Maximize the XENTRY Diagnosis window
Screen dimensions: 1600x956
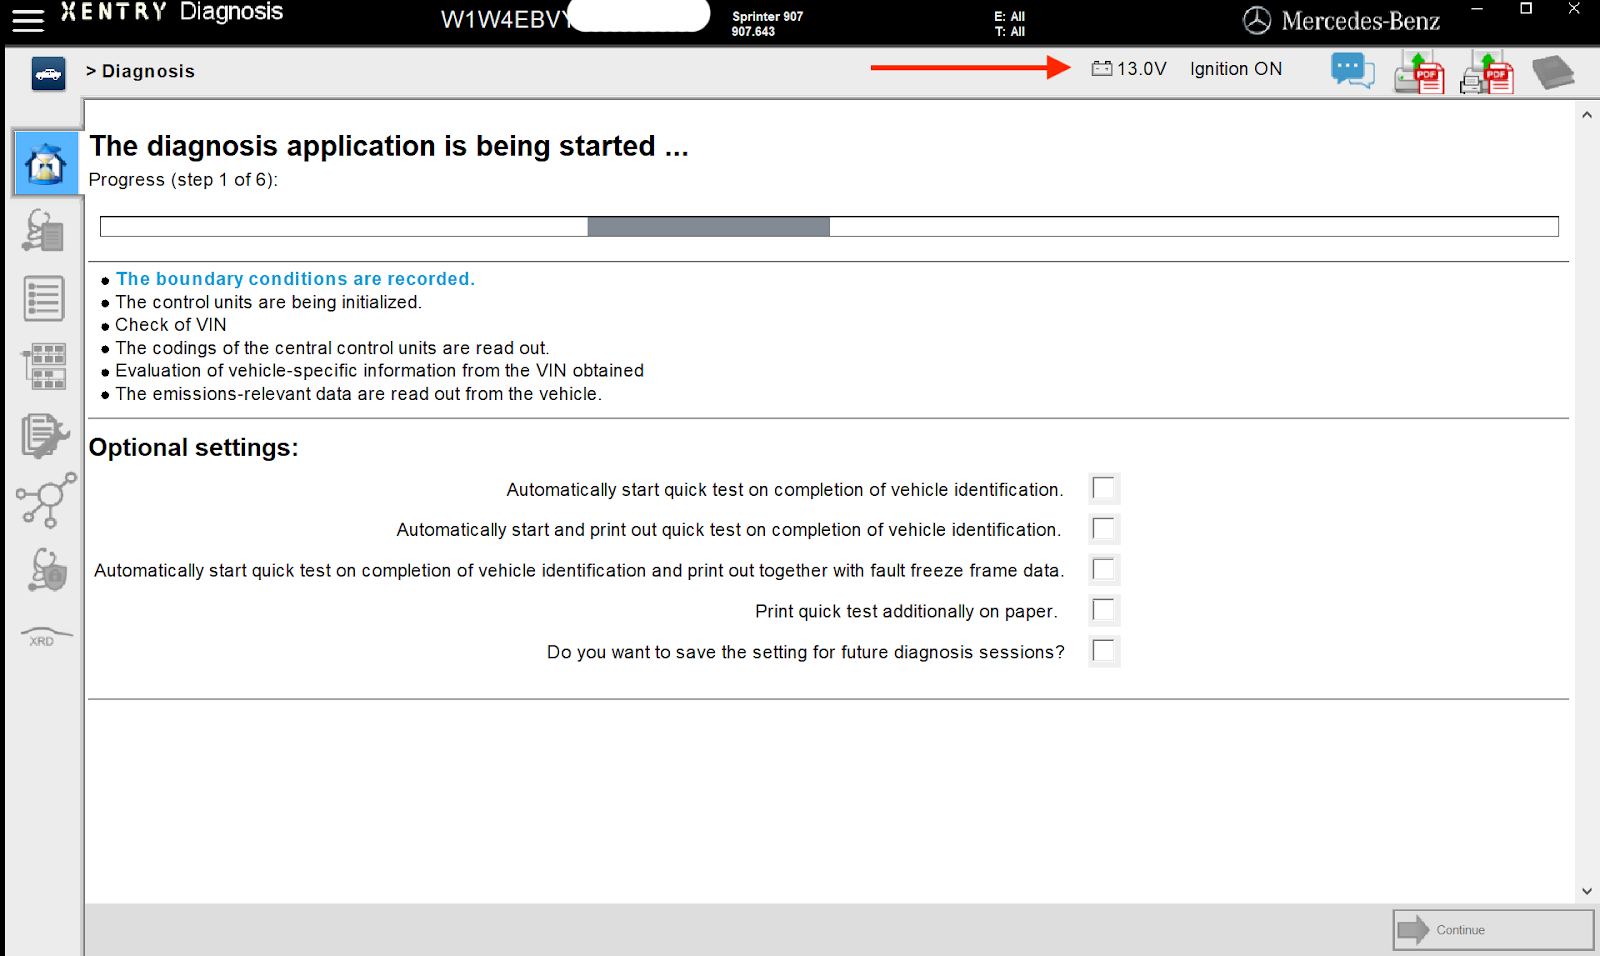pos(1526,9)
